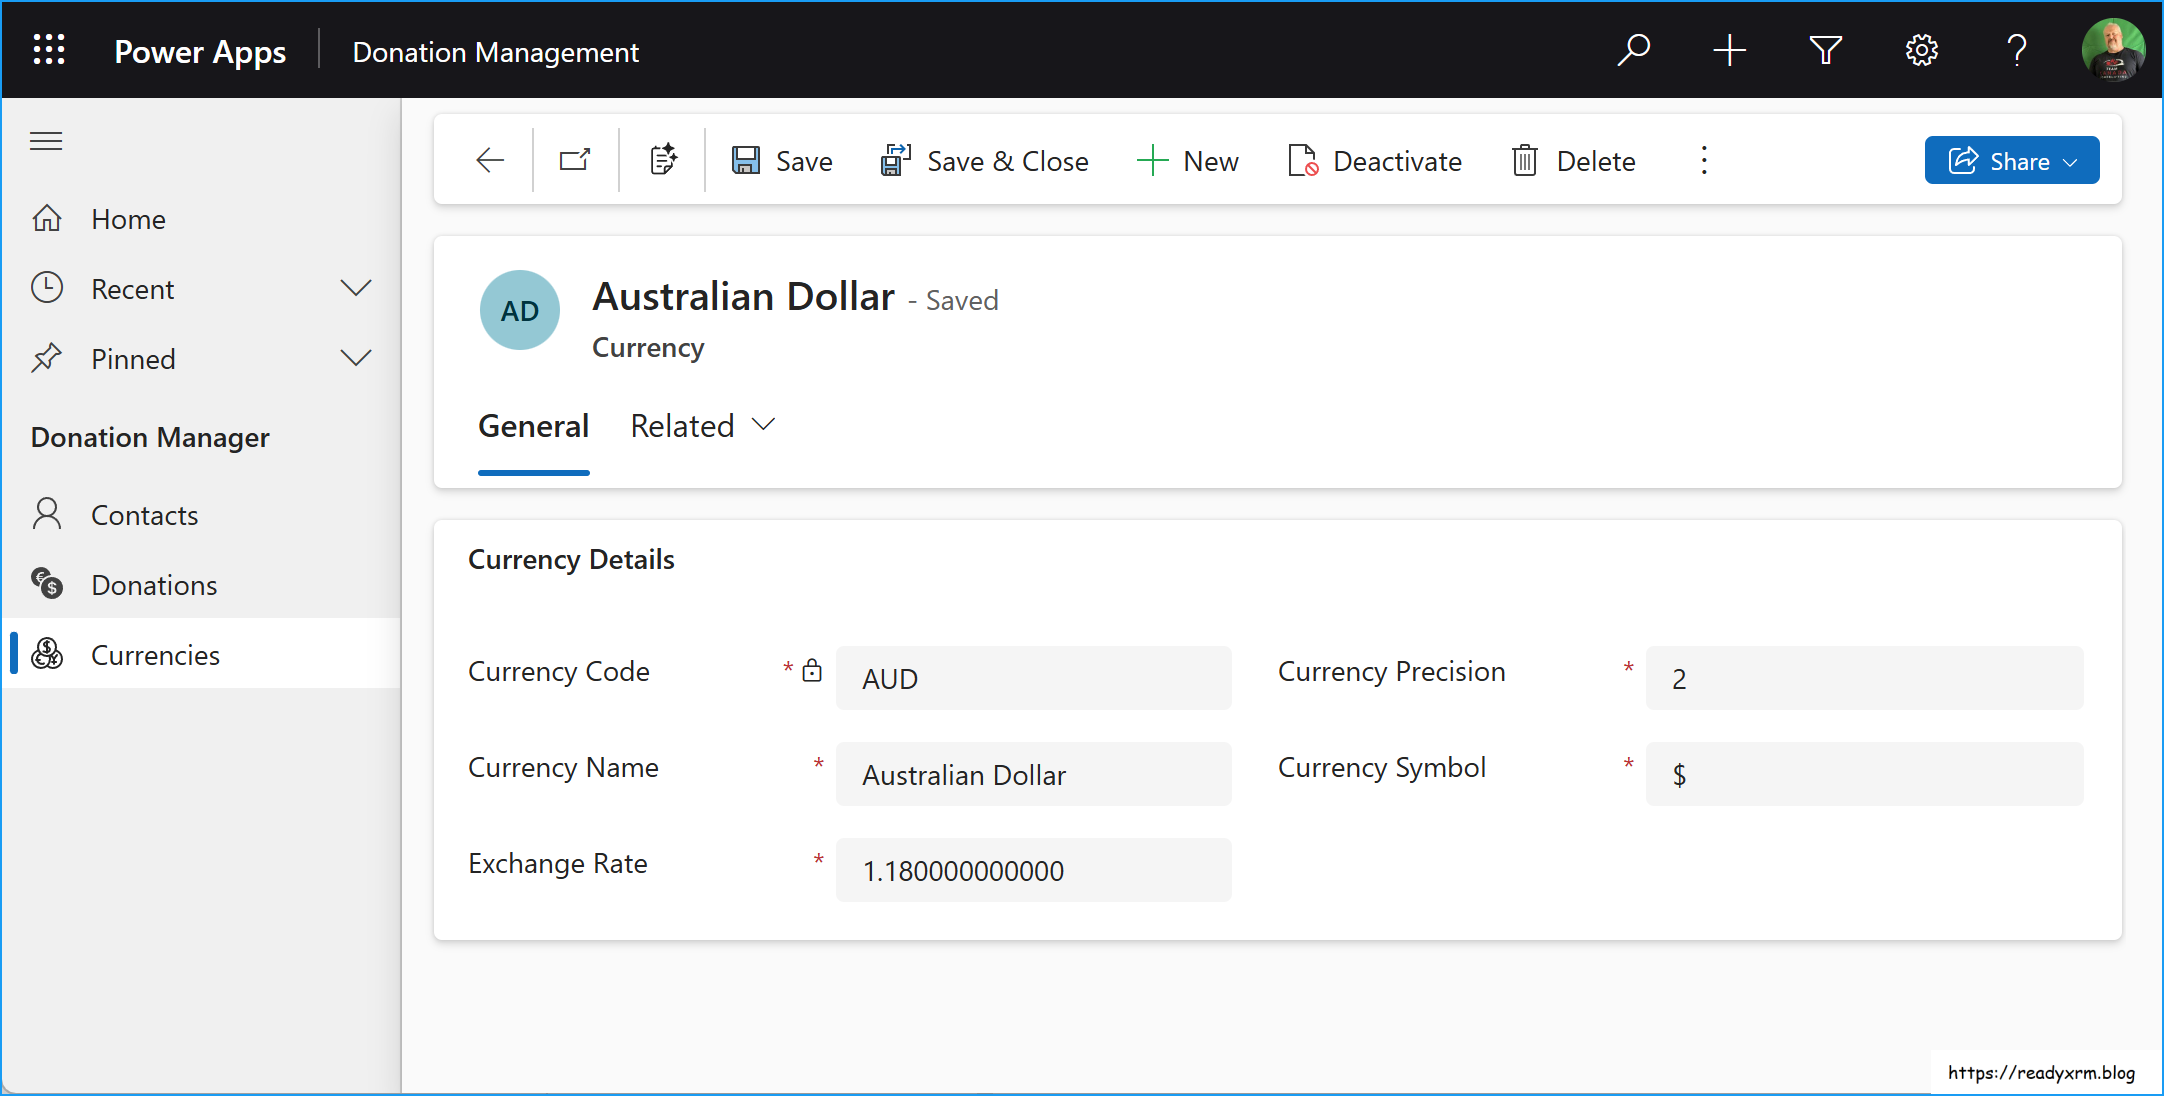Switch to the General tab
2164x1096 pixels.
click(x=533, y=425)
